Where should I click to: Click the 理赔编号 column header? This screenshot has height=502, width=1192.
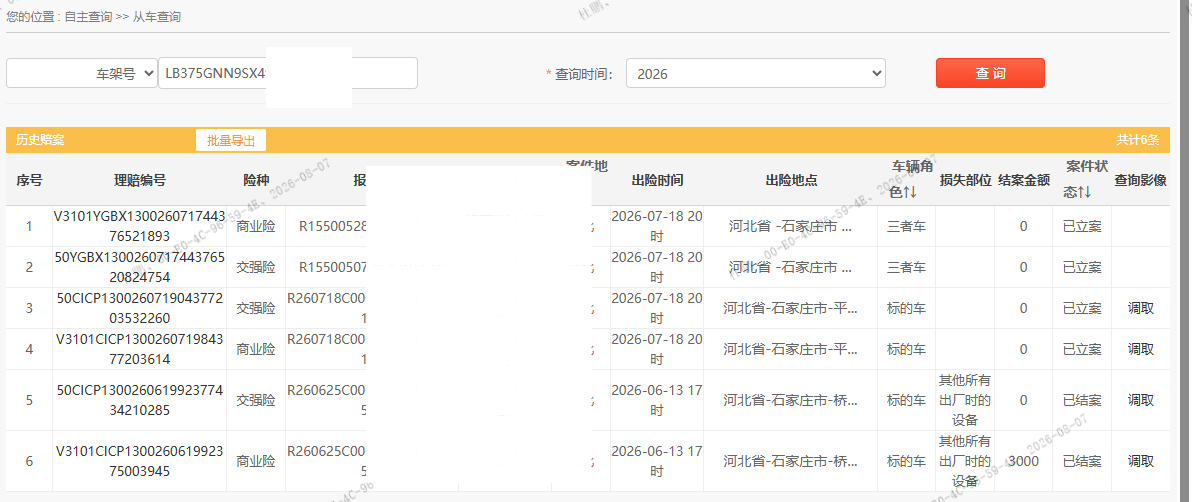click(x=140, y=180)
